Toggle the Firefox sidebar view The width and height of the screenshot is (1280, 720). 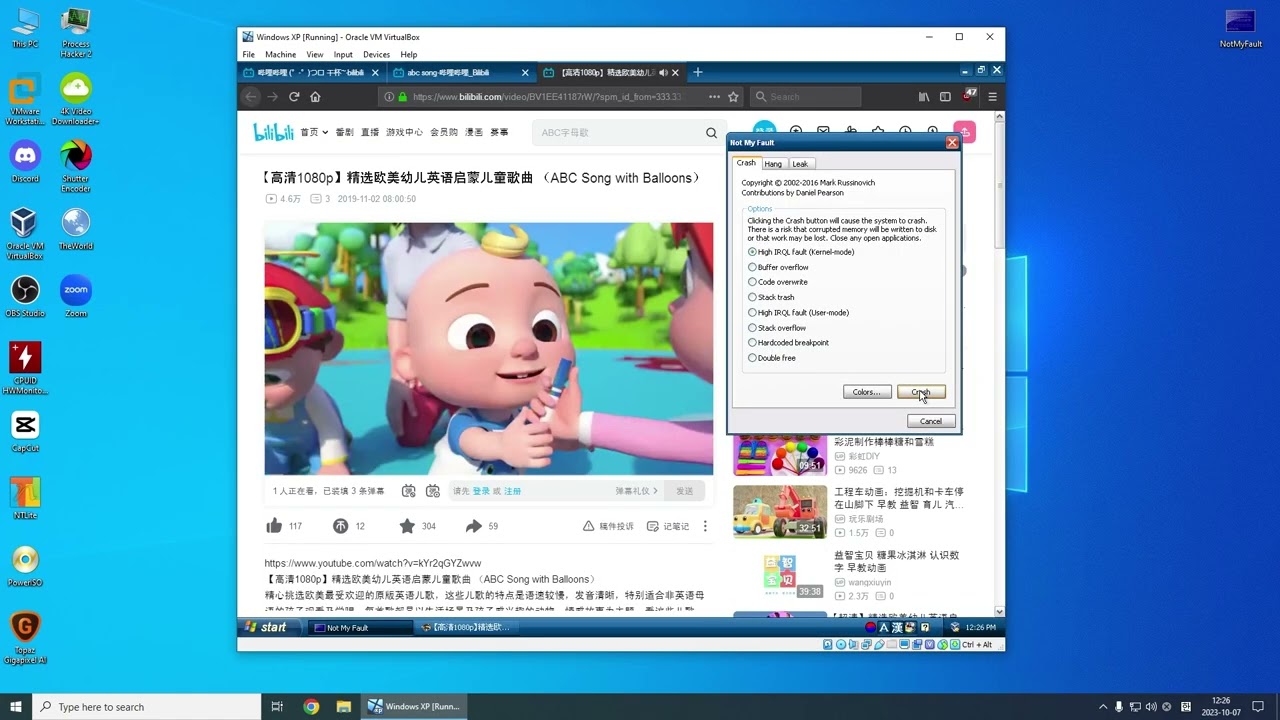[x=945, y=97]
